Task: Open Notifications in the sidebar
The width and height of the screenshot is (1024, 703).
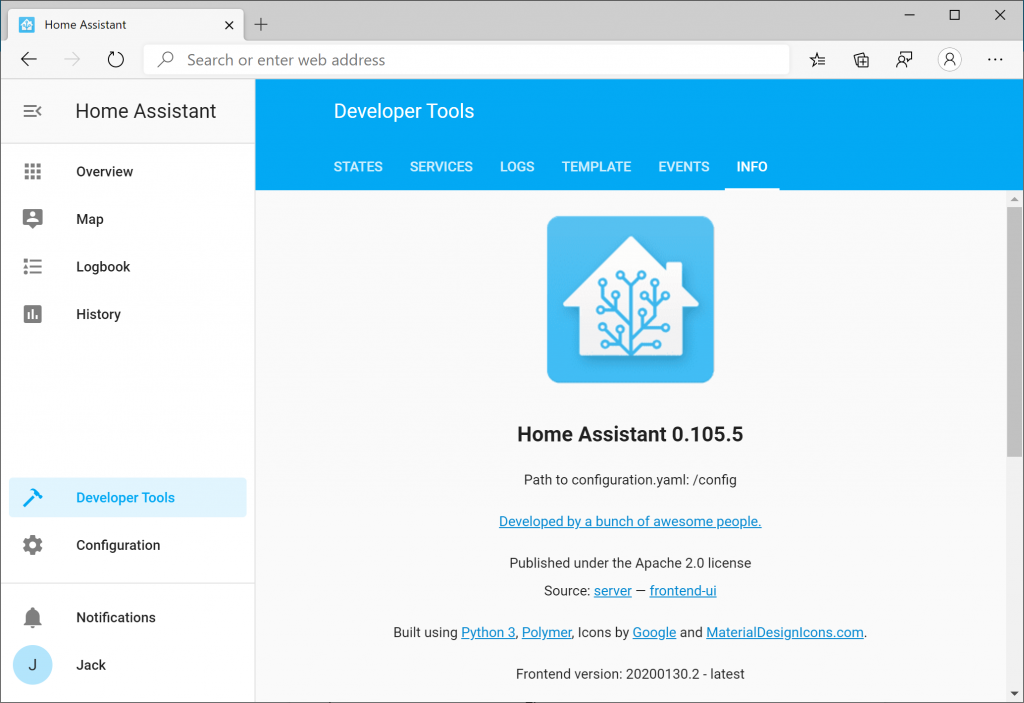Action: click(x=128, y=617)
